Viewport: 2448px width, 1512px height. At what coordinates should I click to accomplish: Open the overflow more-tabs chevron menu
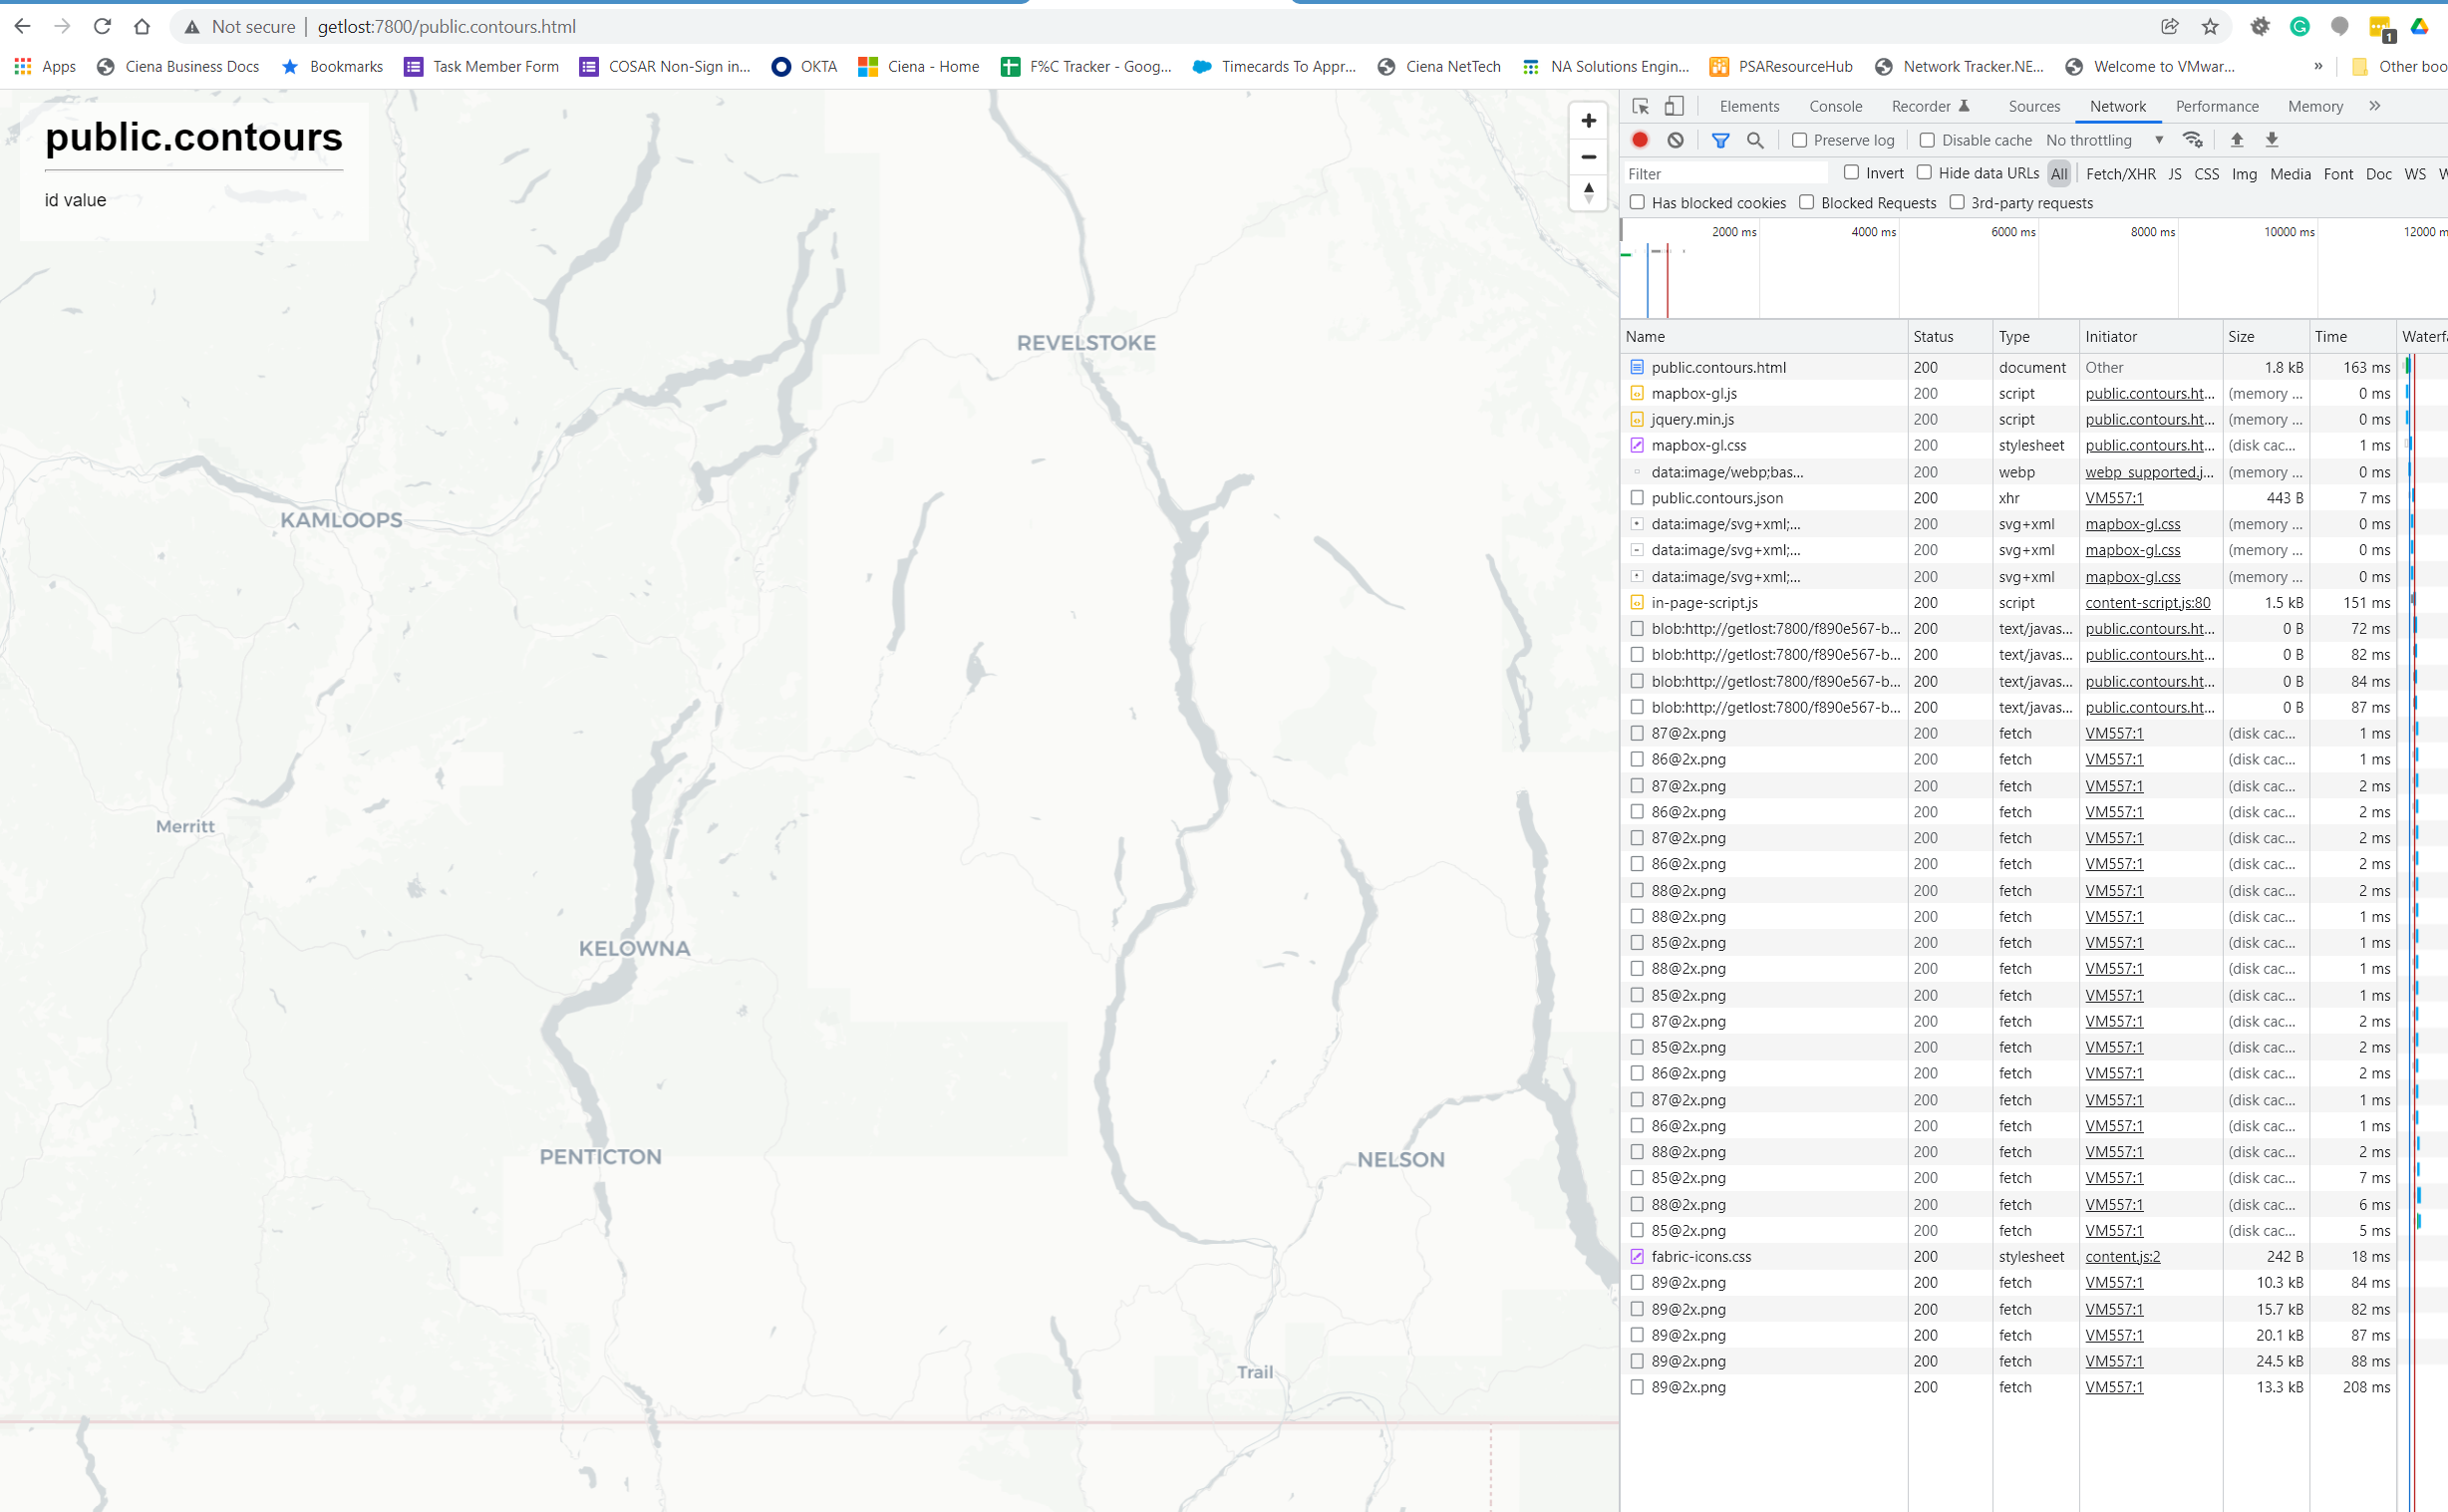click(2375, 106)
